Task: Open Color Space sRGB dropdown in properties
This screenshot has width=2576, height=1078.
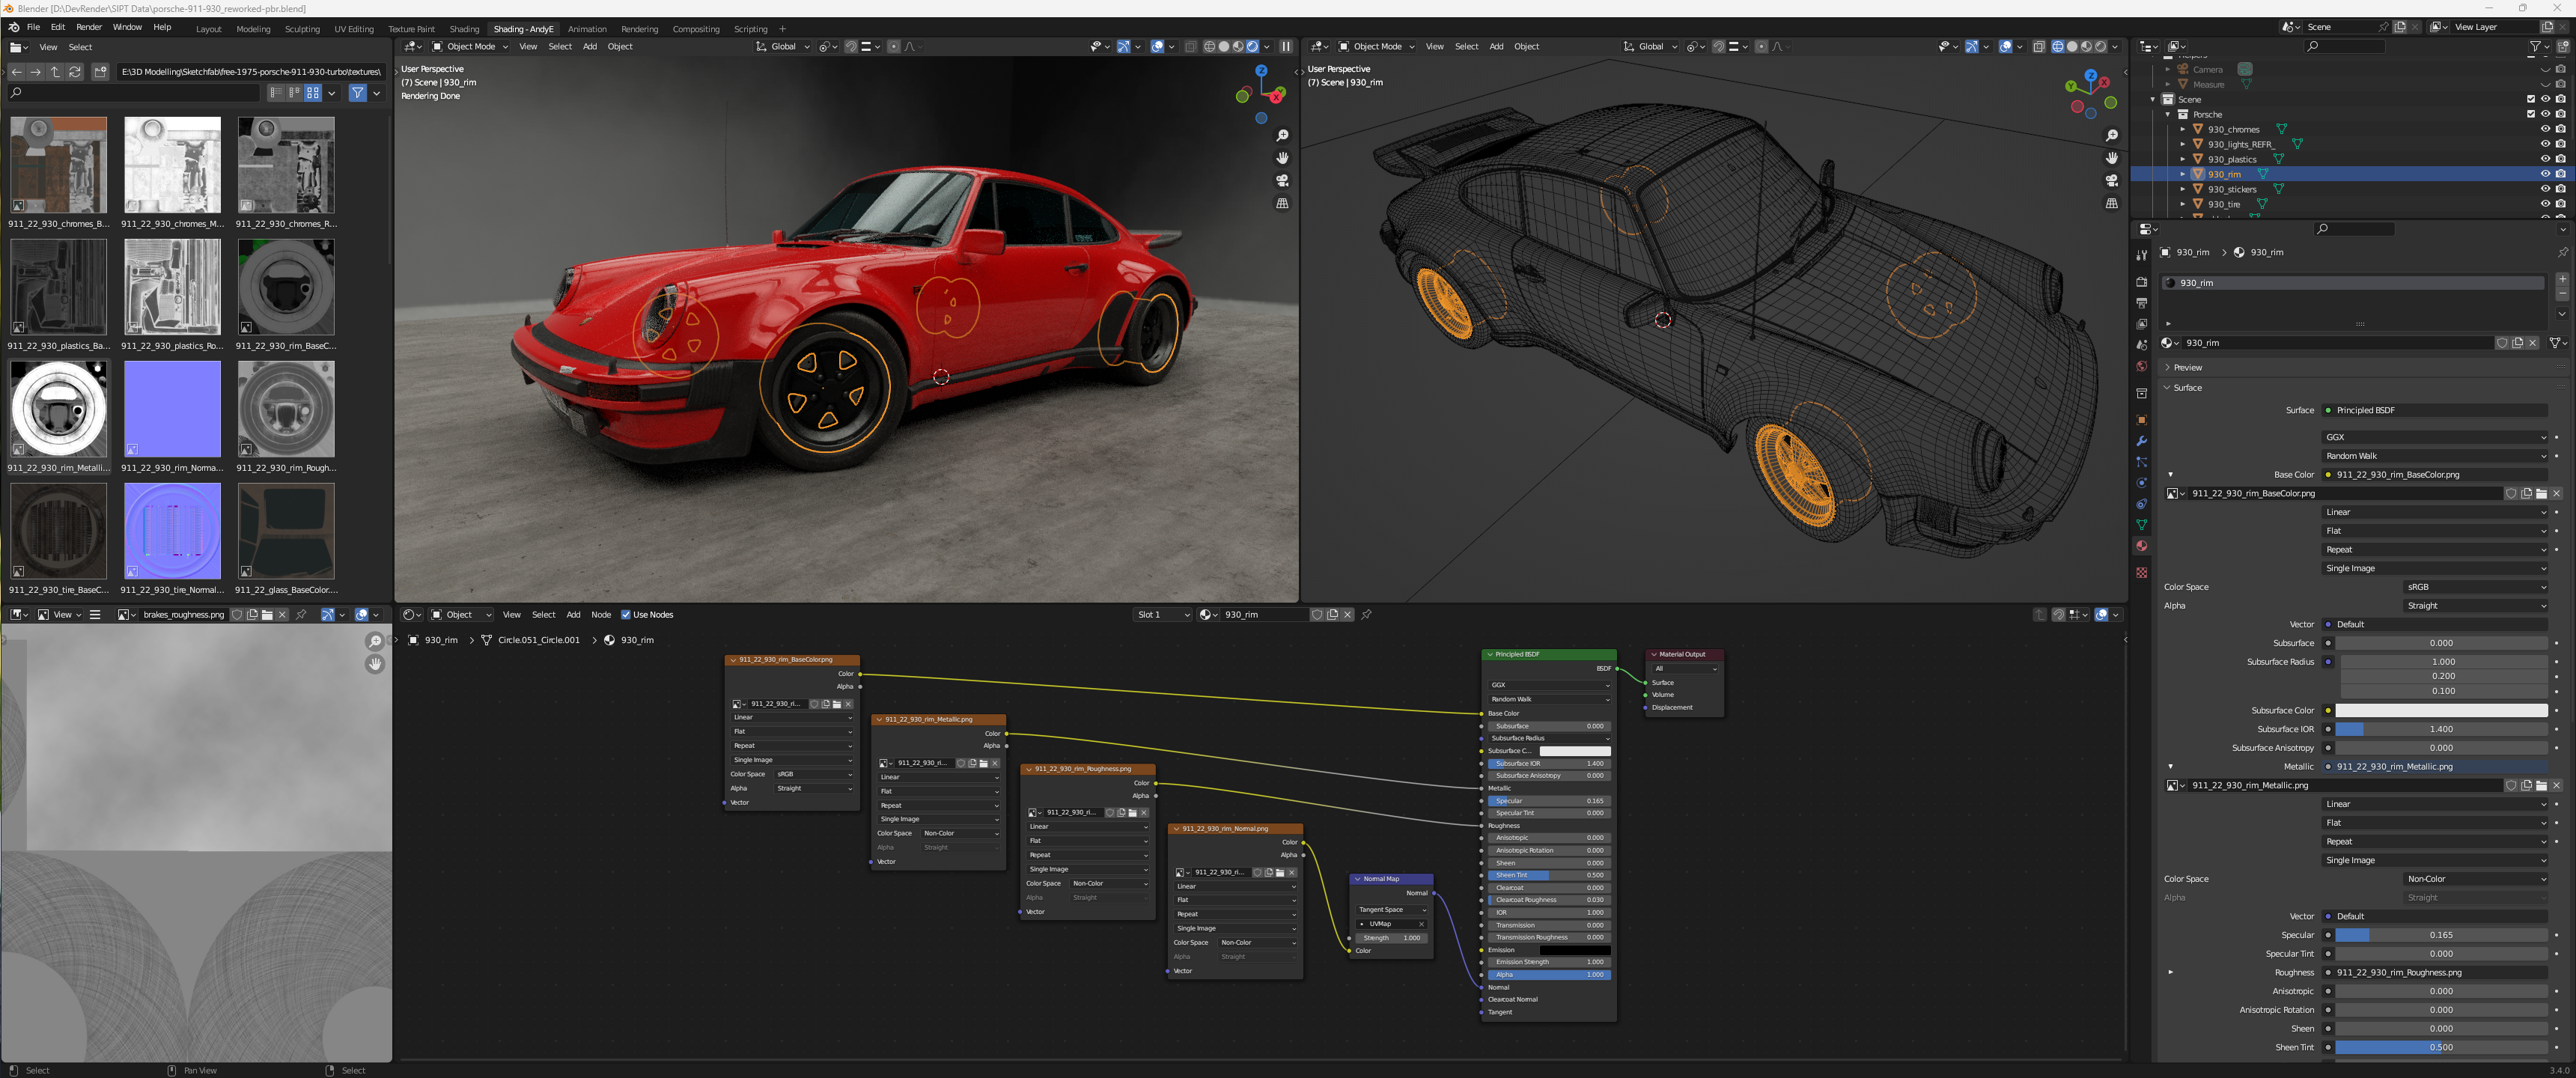Action: pos(2474,587)
